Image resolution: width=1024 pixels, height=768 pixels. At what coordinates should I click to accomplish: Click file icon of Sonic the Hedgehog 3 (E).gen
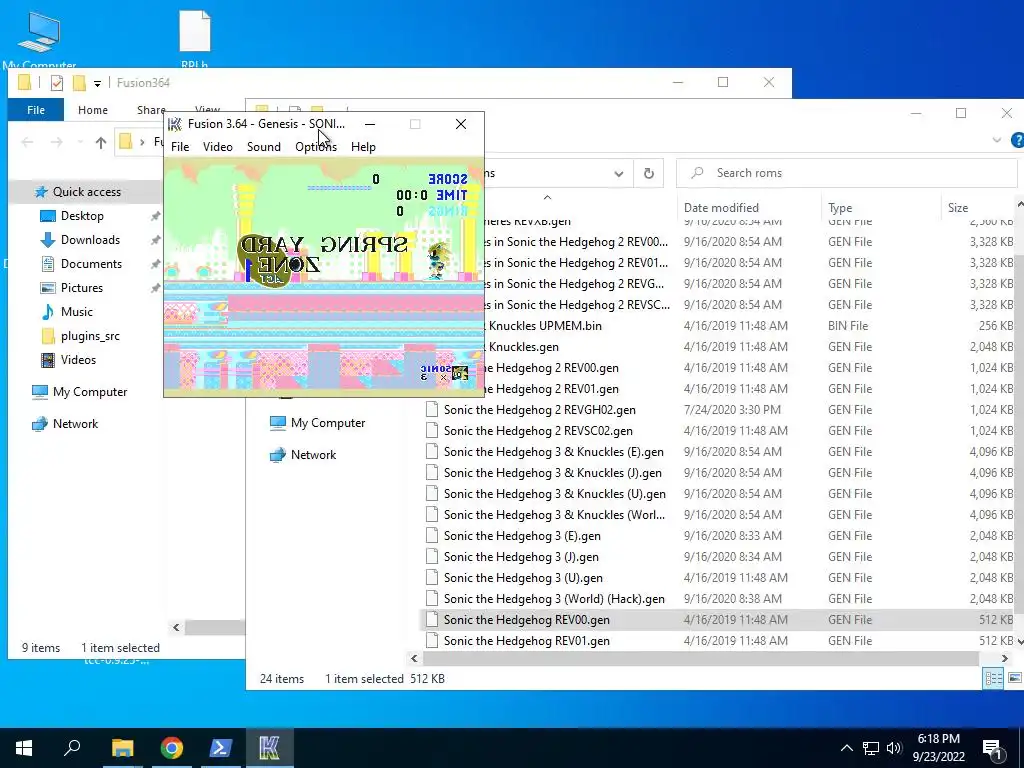(432, 536)
